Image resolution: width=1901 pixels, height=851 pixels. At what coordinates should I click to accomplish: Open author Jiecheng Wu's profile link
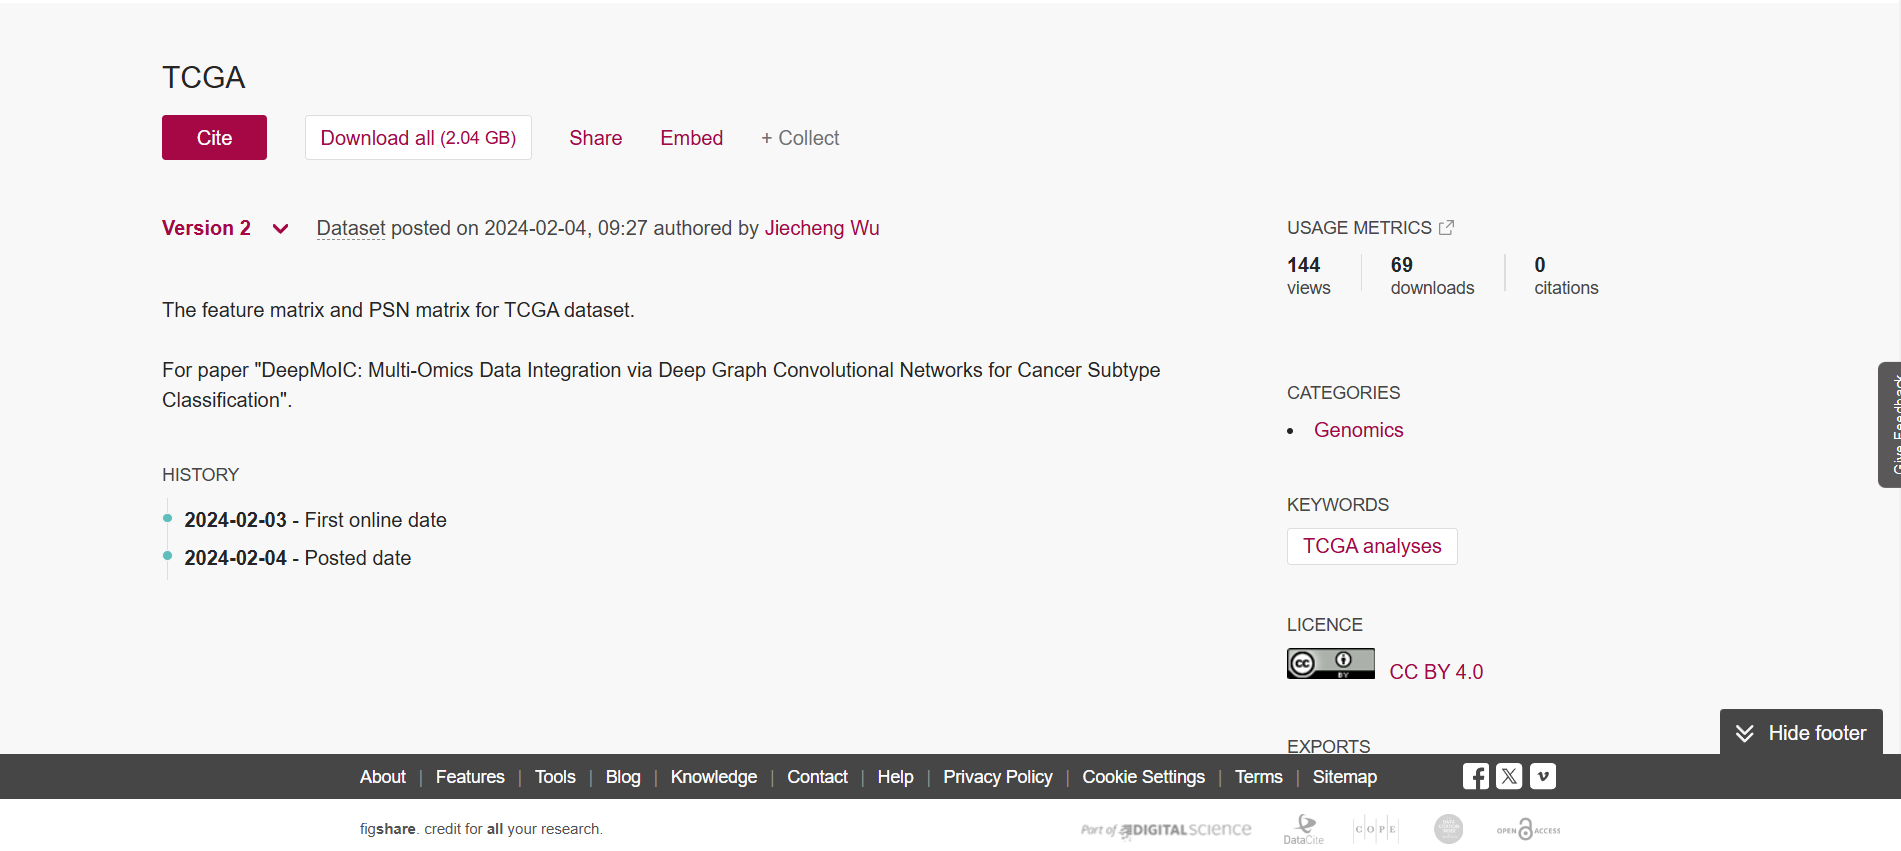tap(822, 228)
